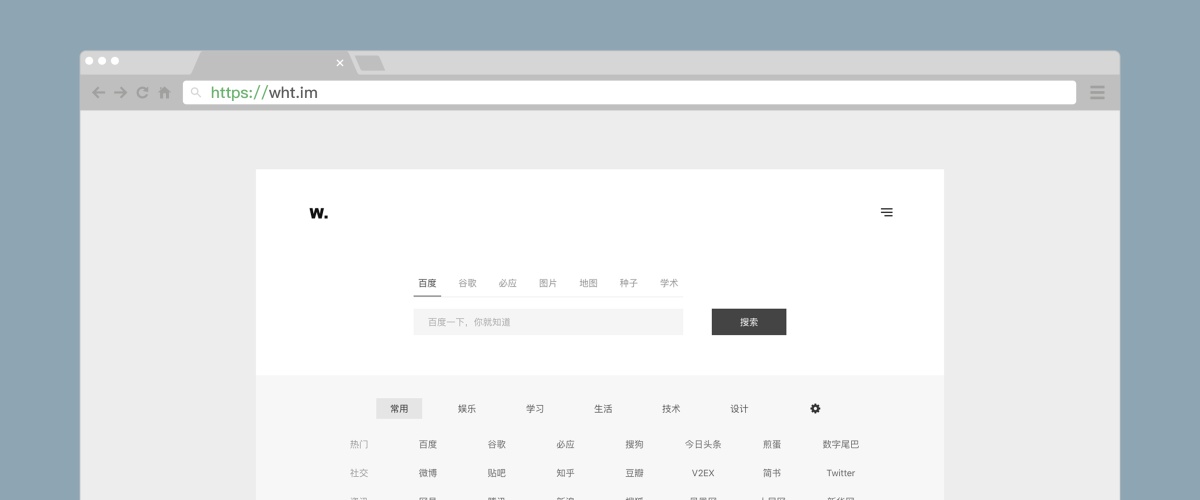Open the 数字尾巴 link
The image size is (1200, 500).
pyautogui.click(x=841, y=444)
